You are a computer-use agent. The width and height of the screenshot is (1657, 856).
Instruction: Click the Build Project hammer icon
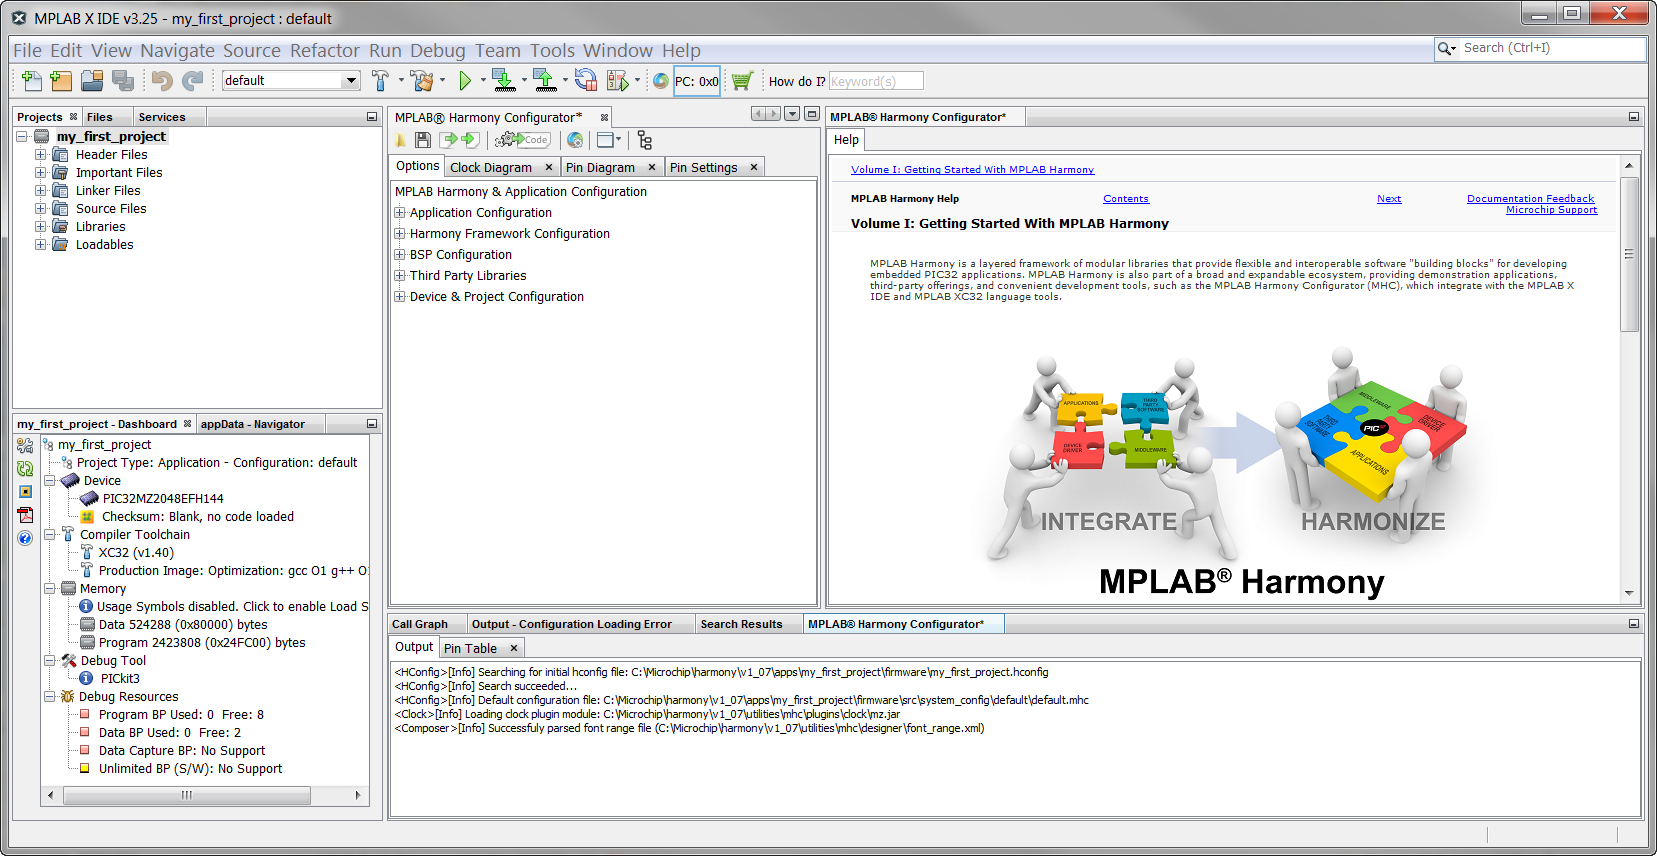coord(380,81)
